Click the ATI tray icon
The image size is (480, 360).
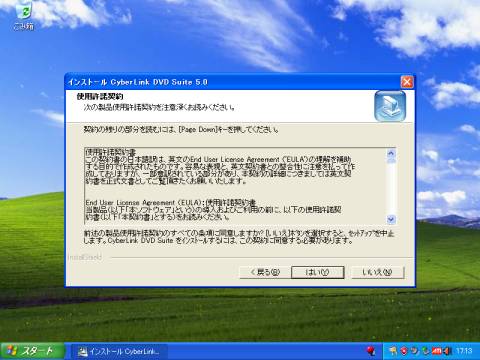pos(436,351)
